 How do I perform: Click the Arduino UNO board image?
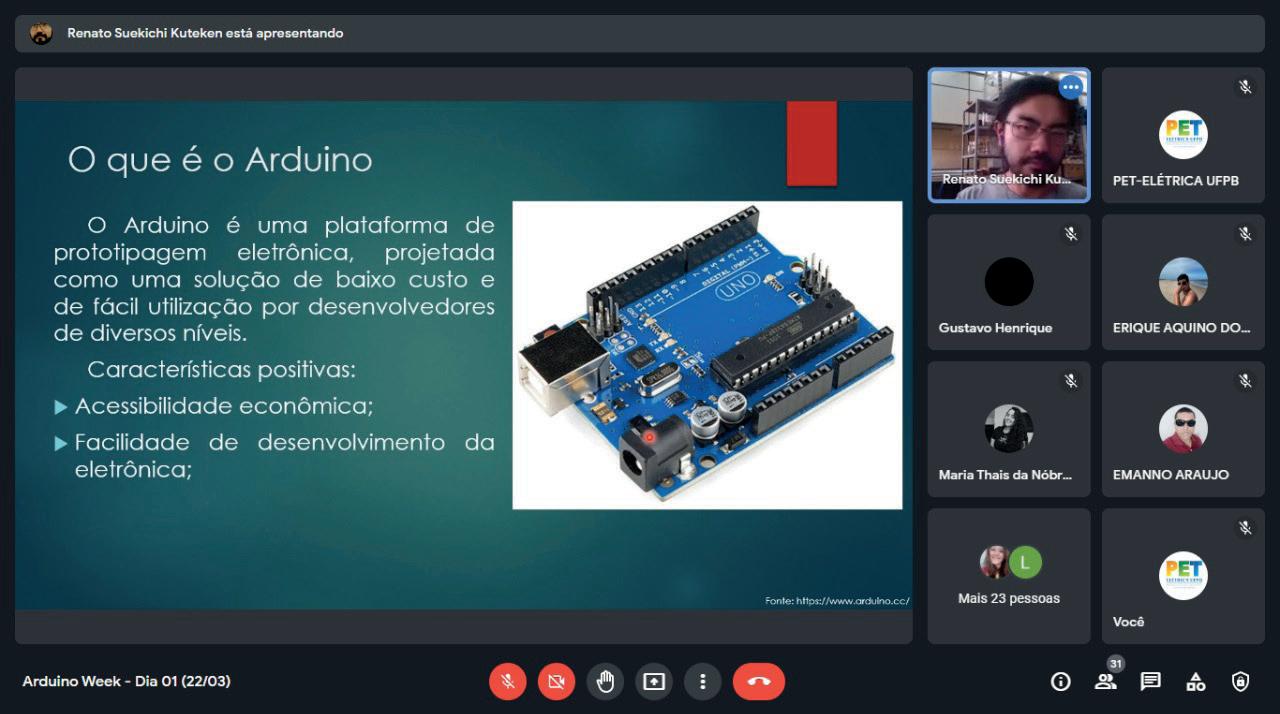(x=707, y=355)
